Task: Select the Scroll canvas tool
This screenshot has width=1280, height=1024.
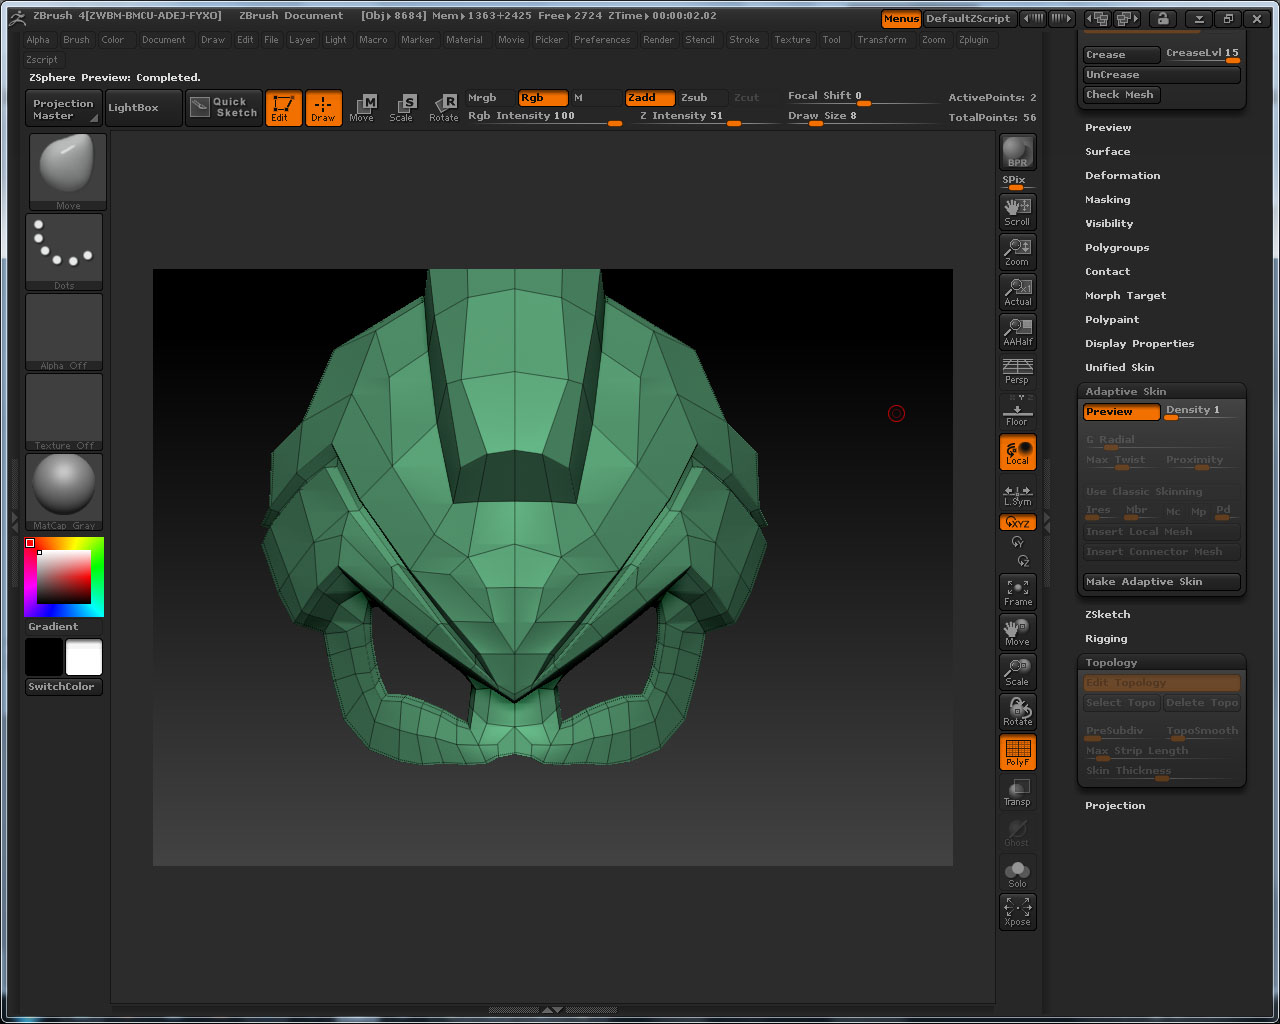Action: (1017, 211)
